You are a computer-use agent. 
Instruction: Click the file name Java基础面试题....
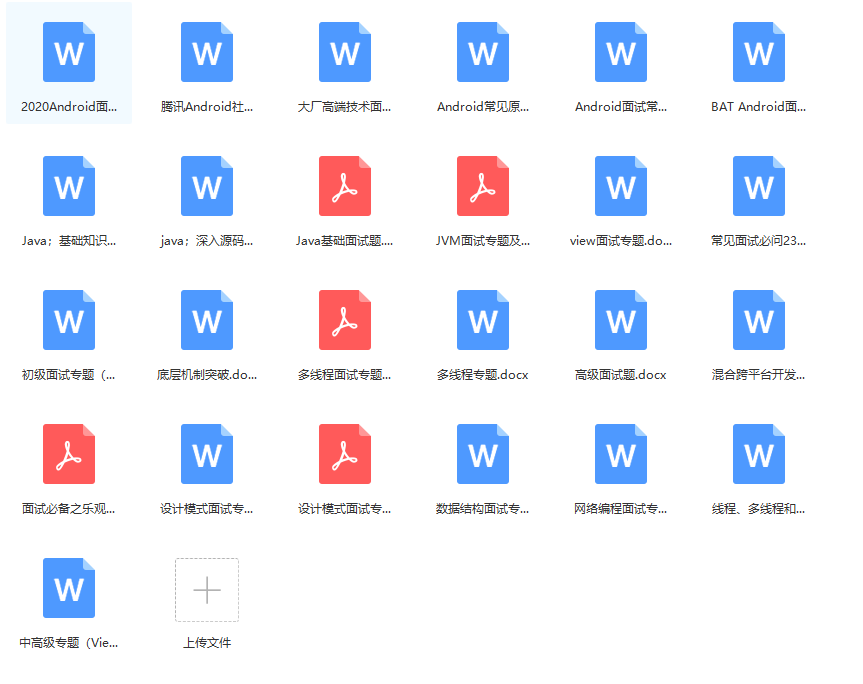point(345,240)
